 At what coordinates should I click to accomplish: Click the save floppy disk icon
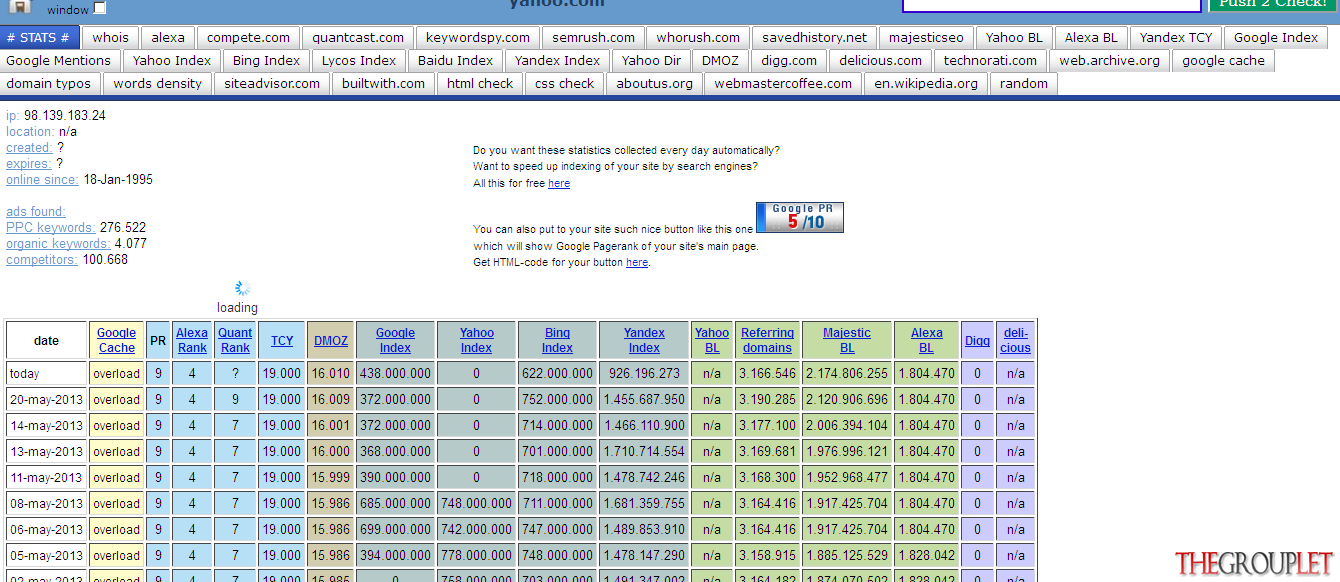tap(20, 6)
